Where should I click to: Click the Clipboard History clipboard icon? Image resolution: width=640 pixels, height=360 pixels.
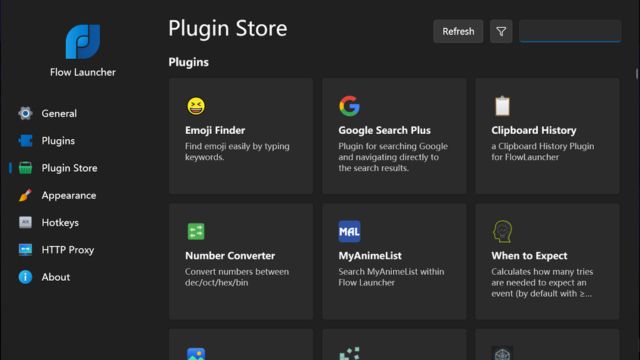(x=502, y=106)
